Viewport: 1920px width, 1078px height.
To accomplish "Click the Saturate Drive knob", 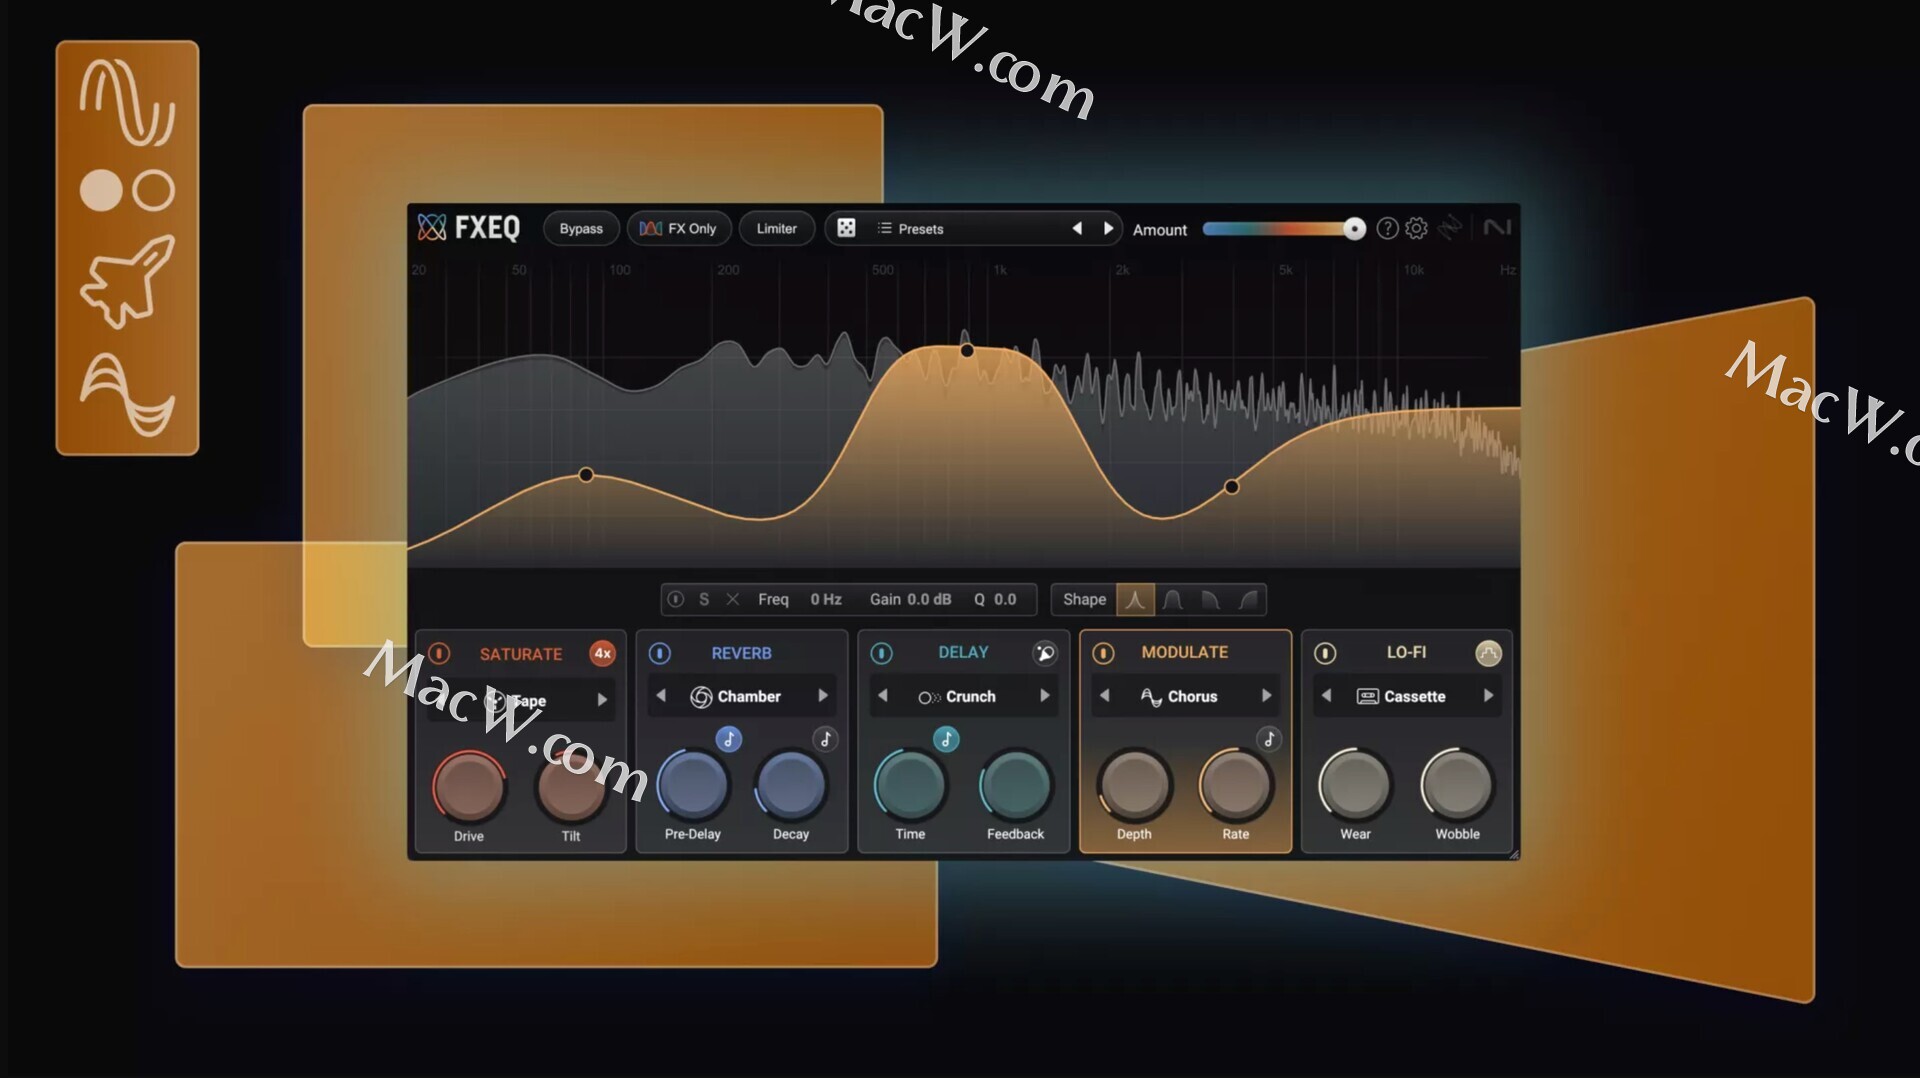I will click(469, 787).
